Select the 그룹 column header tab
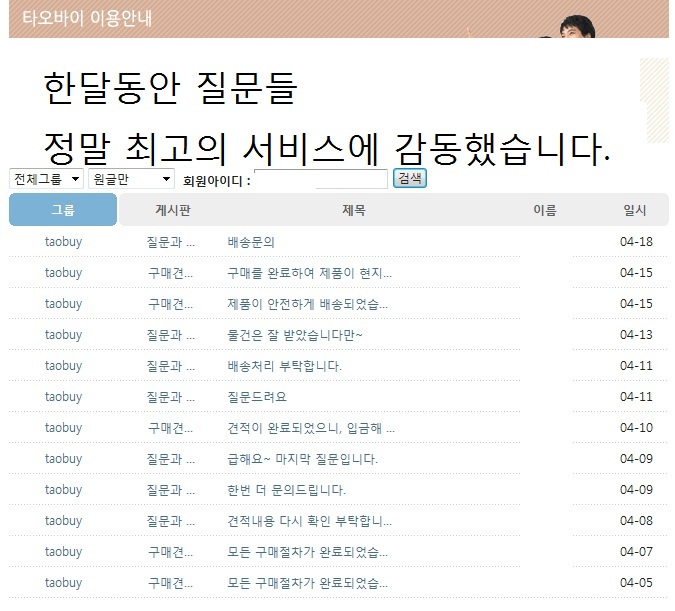Viewport: 675px width, 611px height. click(x=63, y=210)
